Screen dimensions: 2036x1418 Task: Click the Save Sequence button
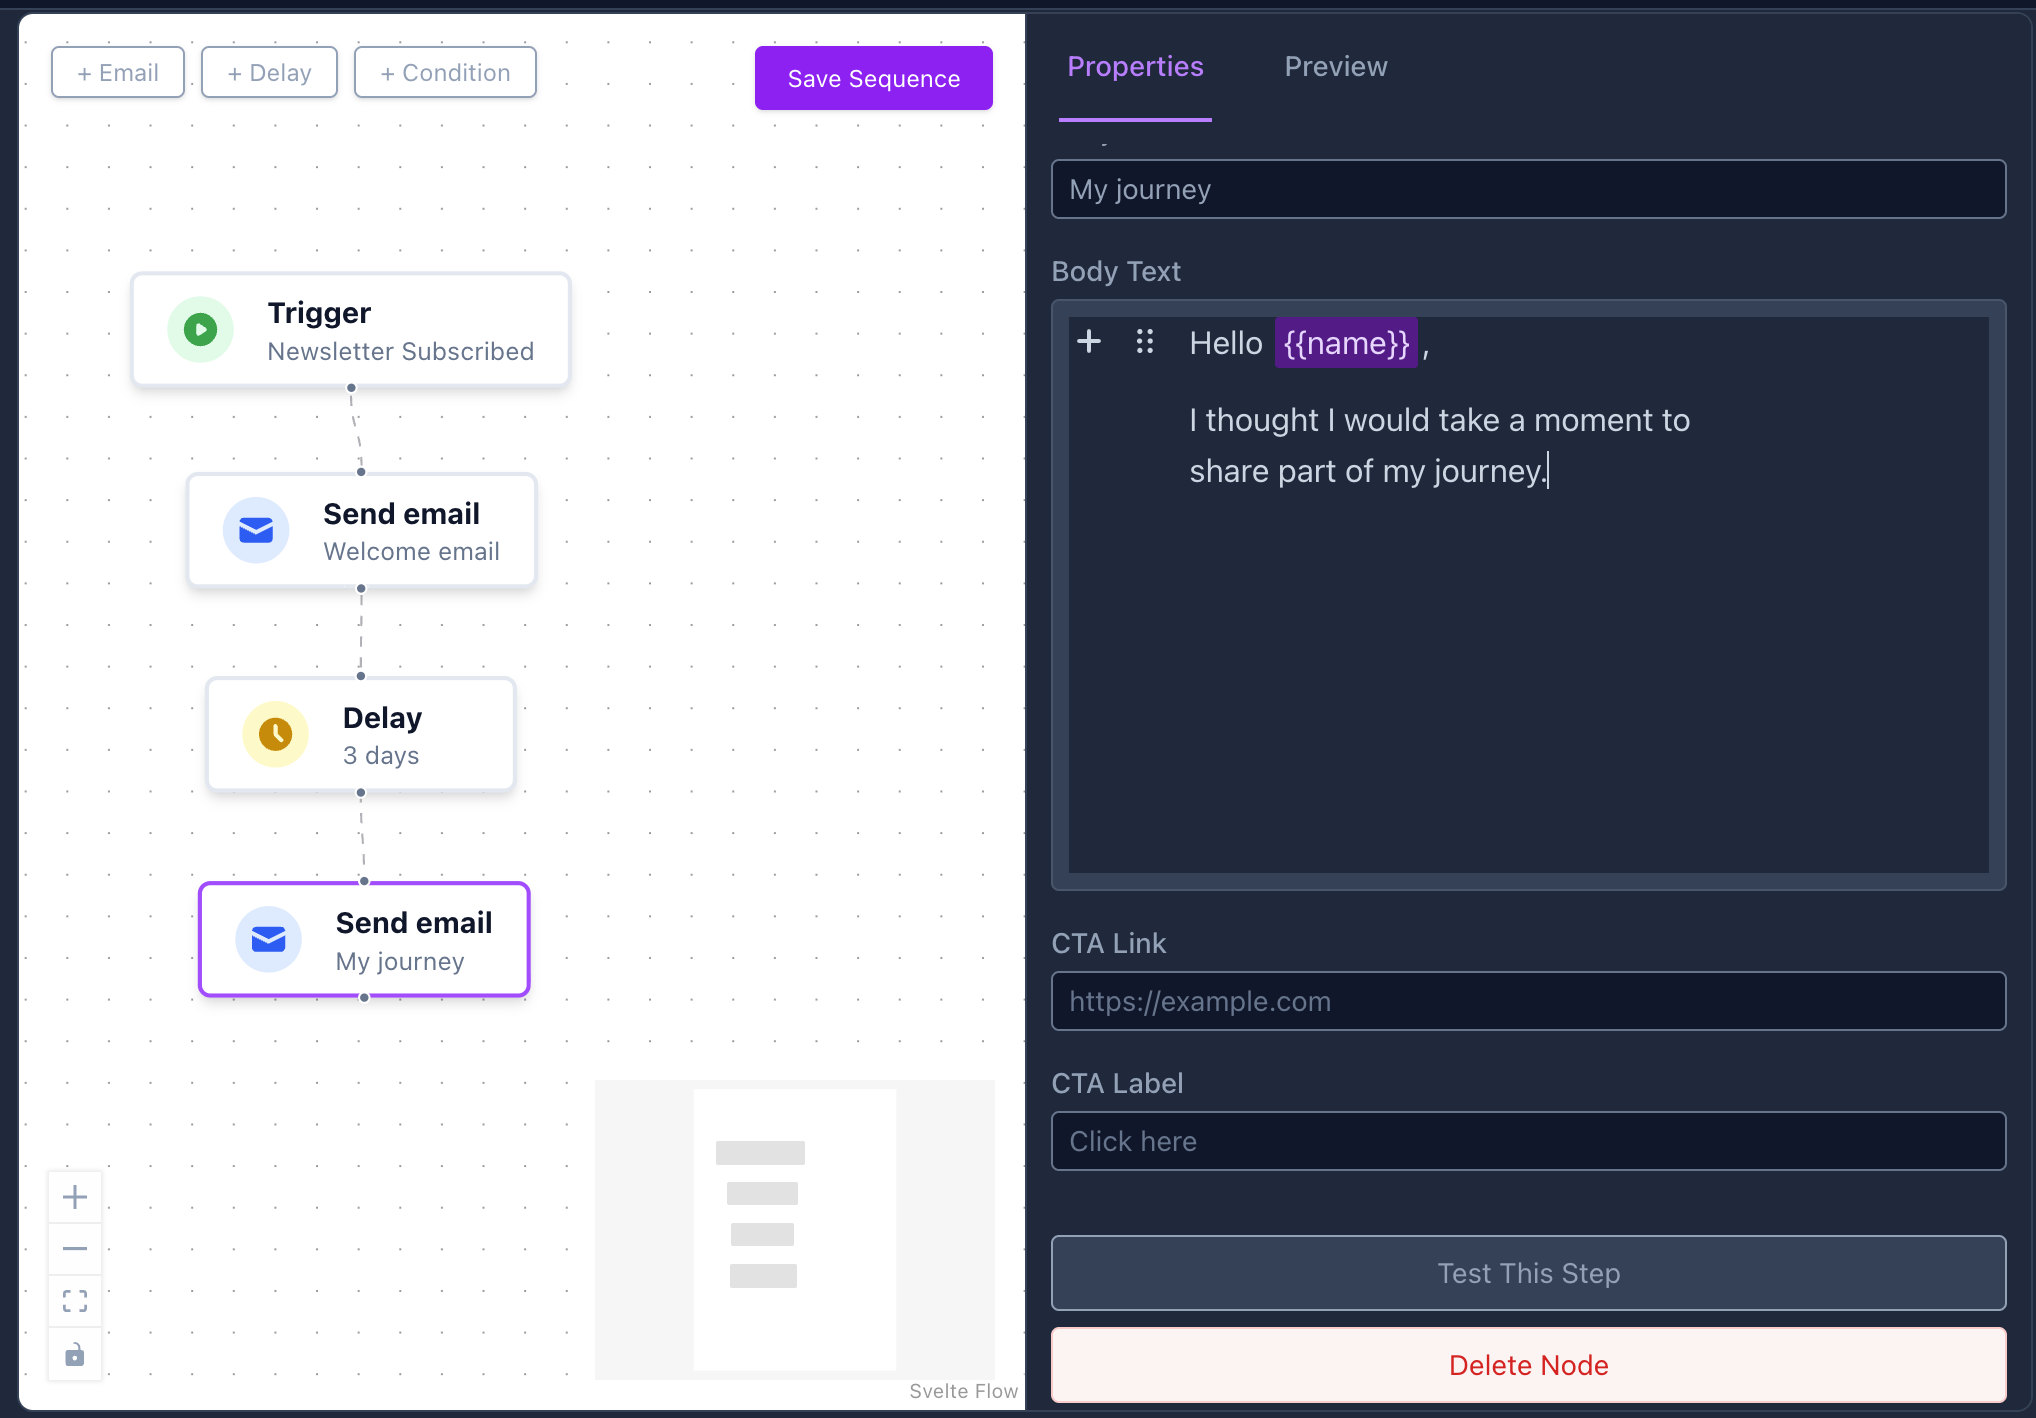(874, 78)
